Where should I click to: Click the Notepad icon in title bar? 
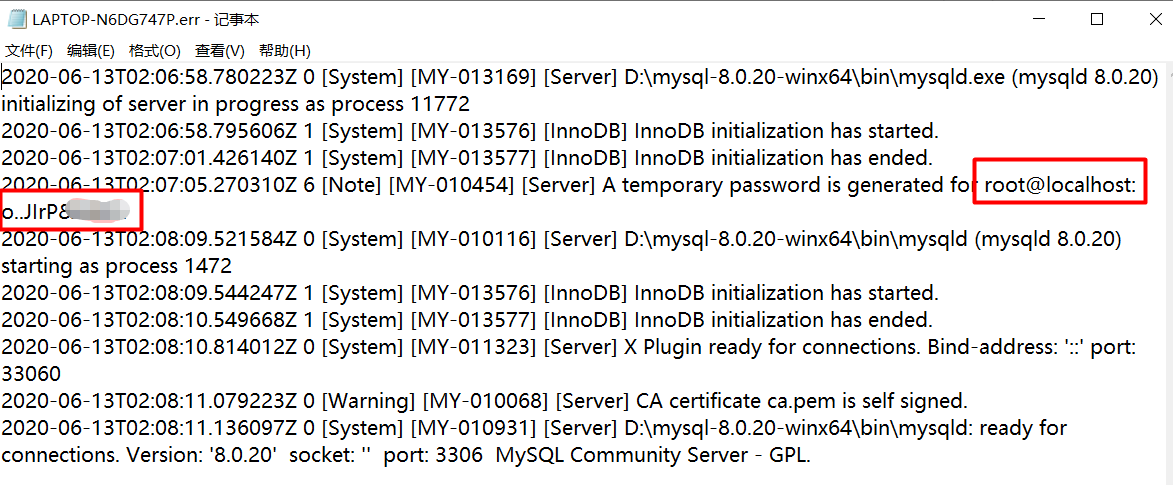17,19
